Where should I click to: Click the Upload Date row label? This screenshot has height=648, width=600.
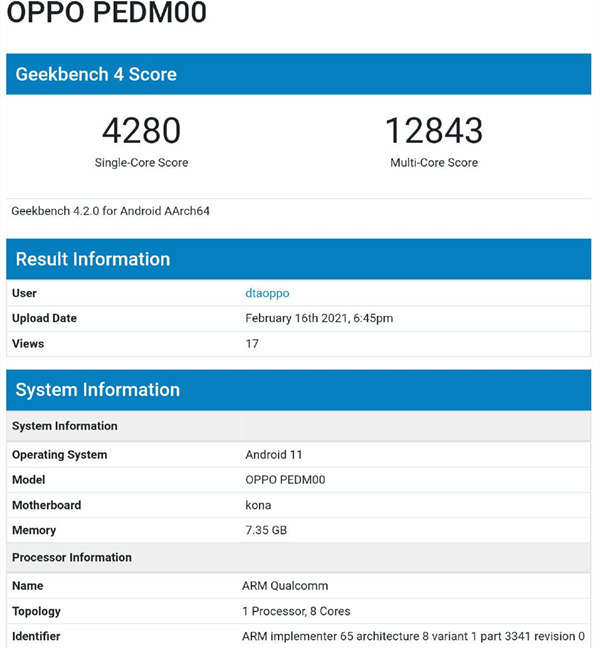click(44, 318)
